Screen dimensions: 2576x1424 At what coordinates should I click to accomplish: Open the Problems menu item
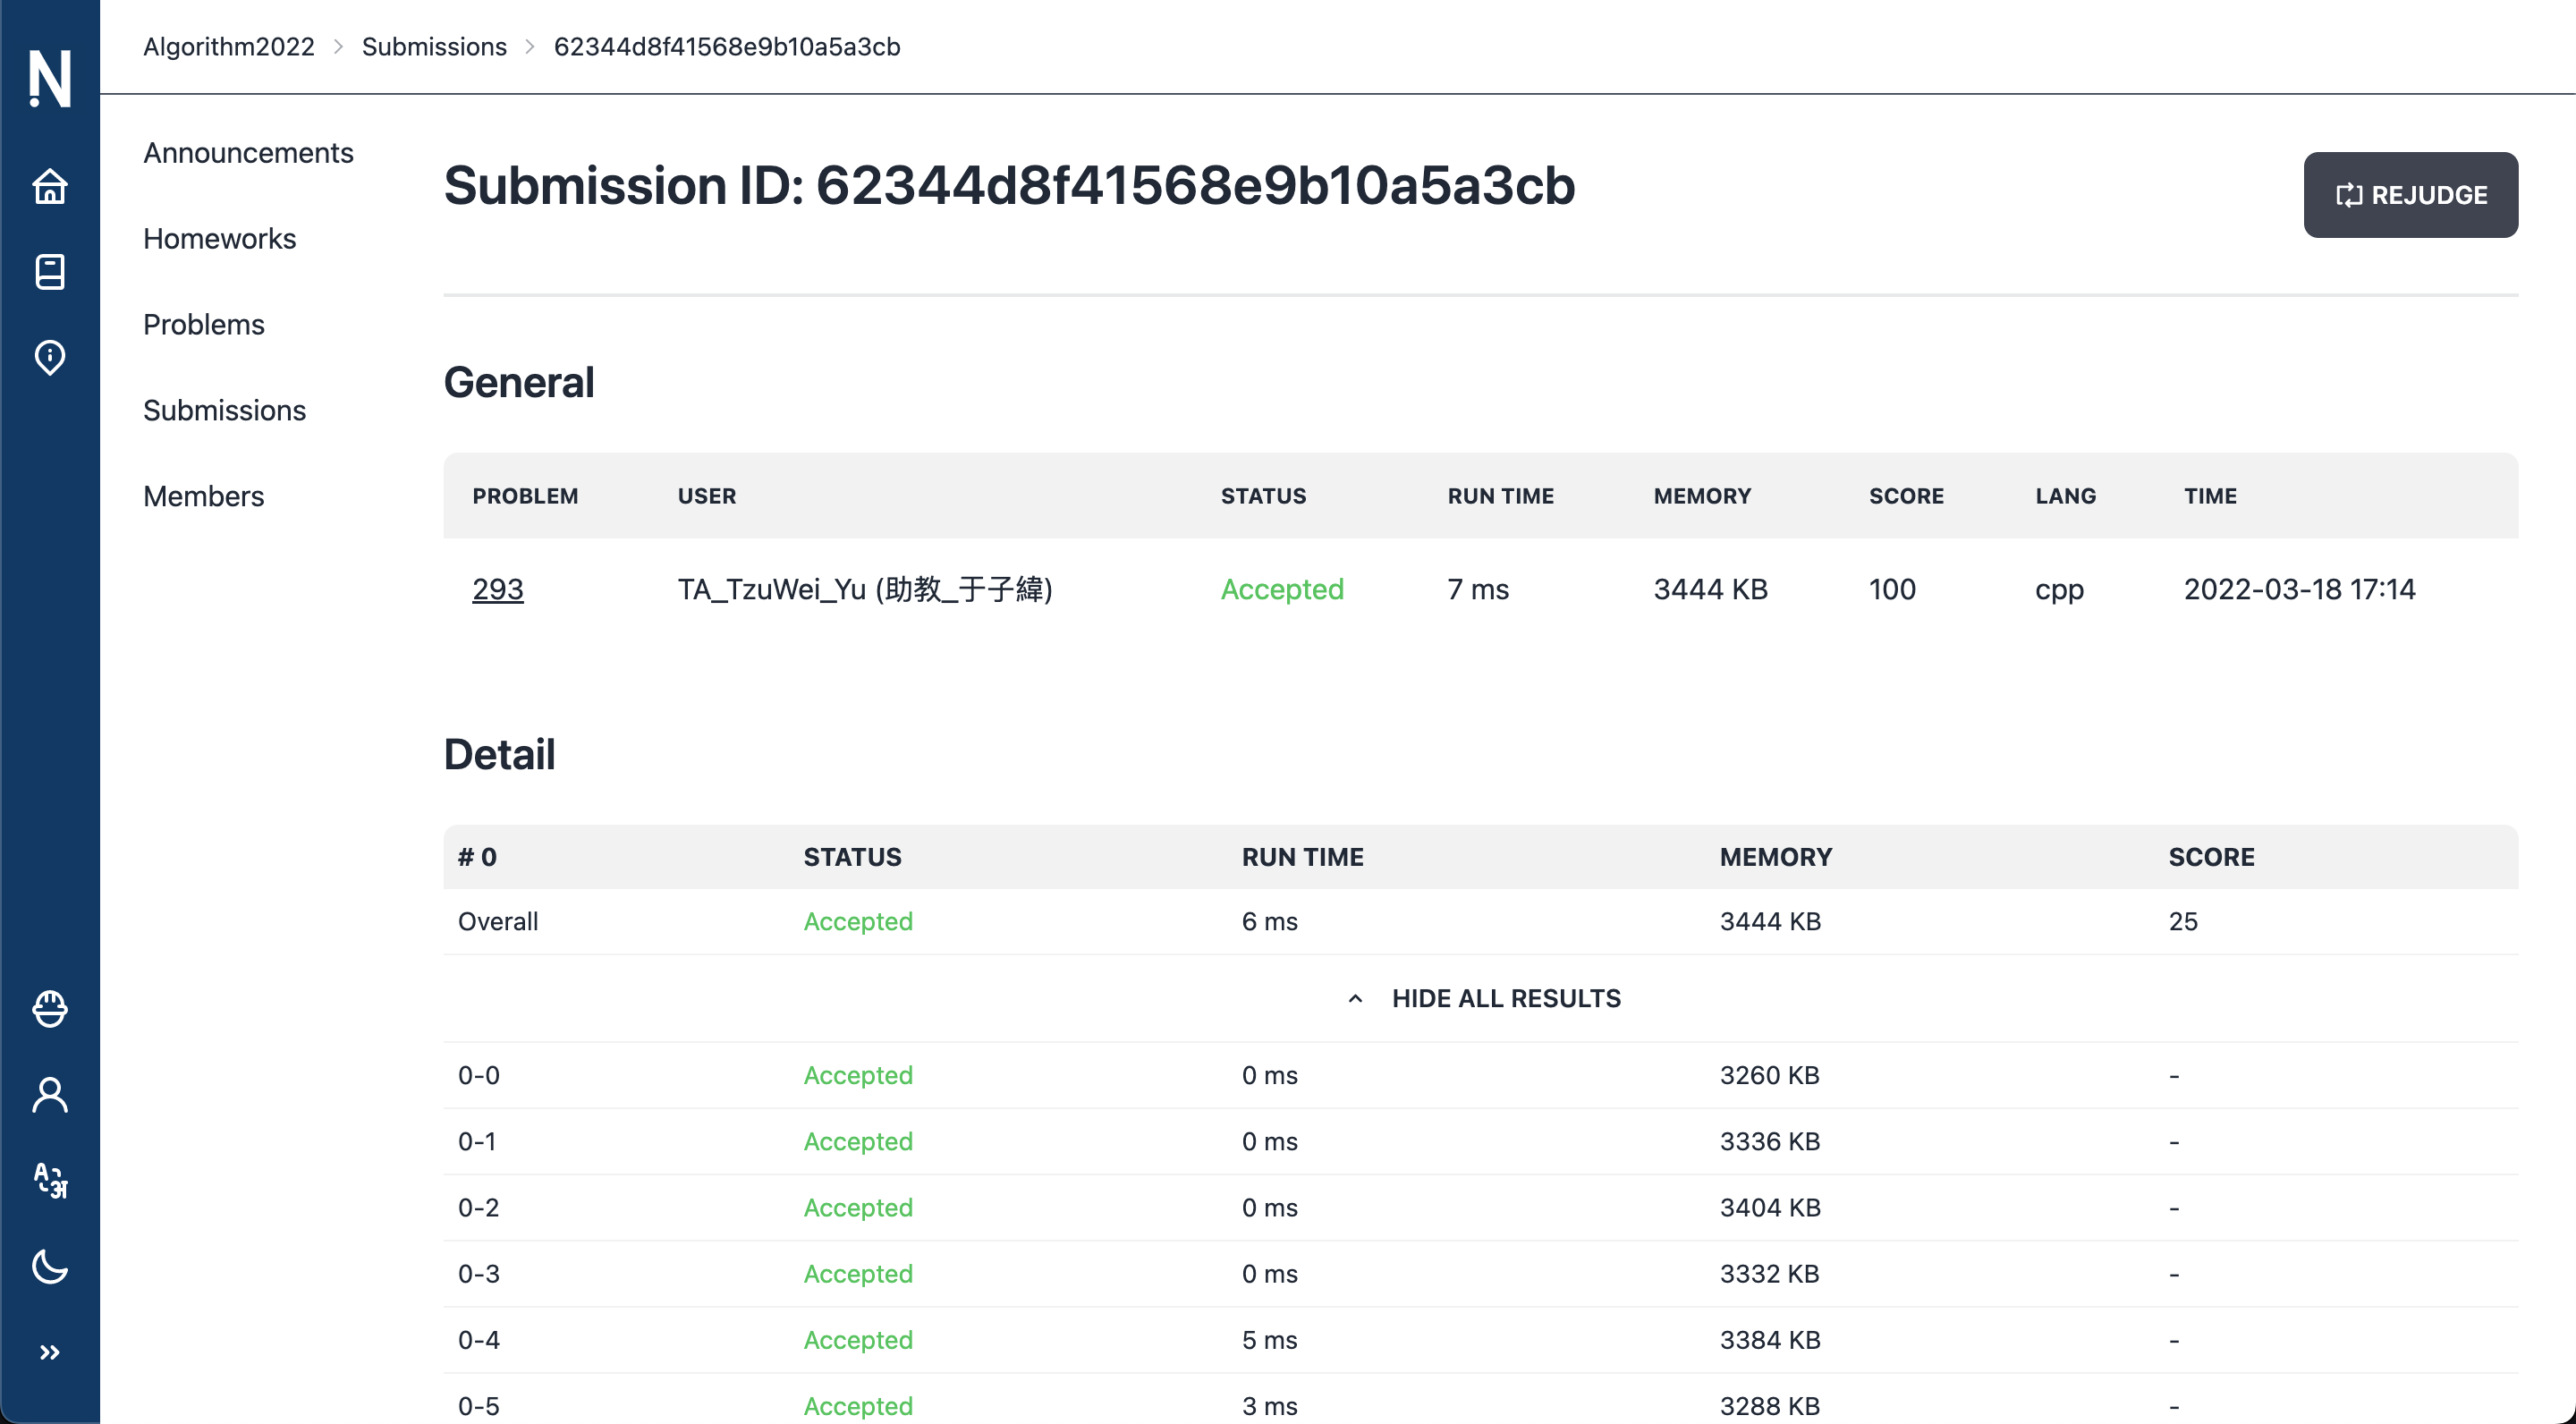pos(203,325)
